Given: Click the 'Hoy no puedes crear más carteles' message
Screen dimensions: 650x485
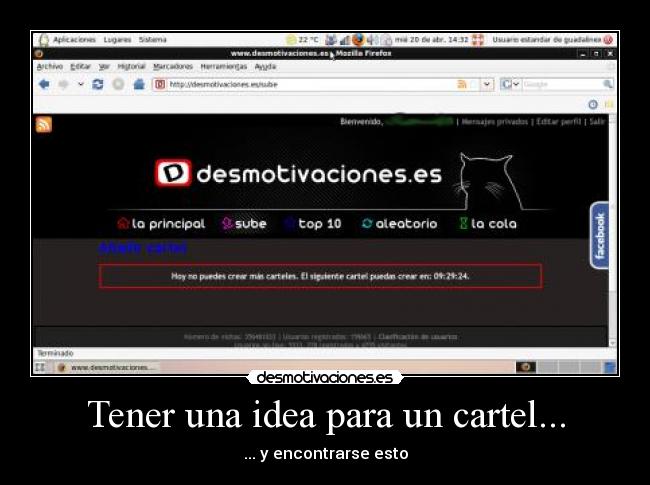Looking at the screenshot, I should click(320, 276).
